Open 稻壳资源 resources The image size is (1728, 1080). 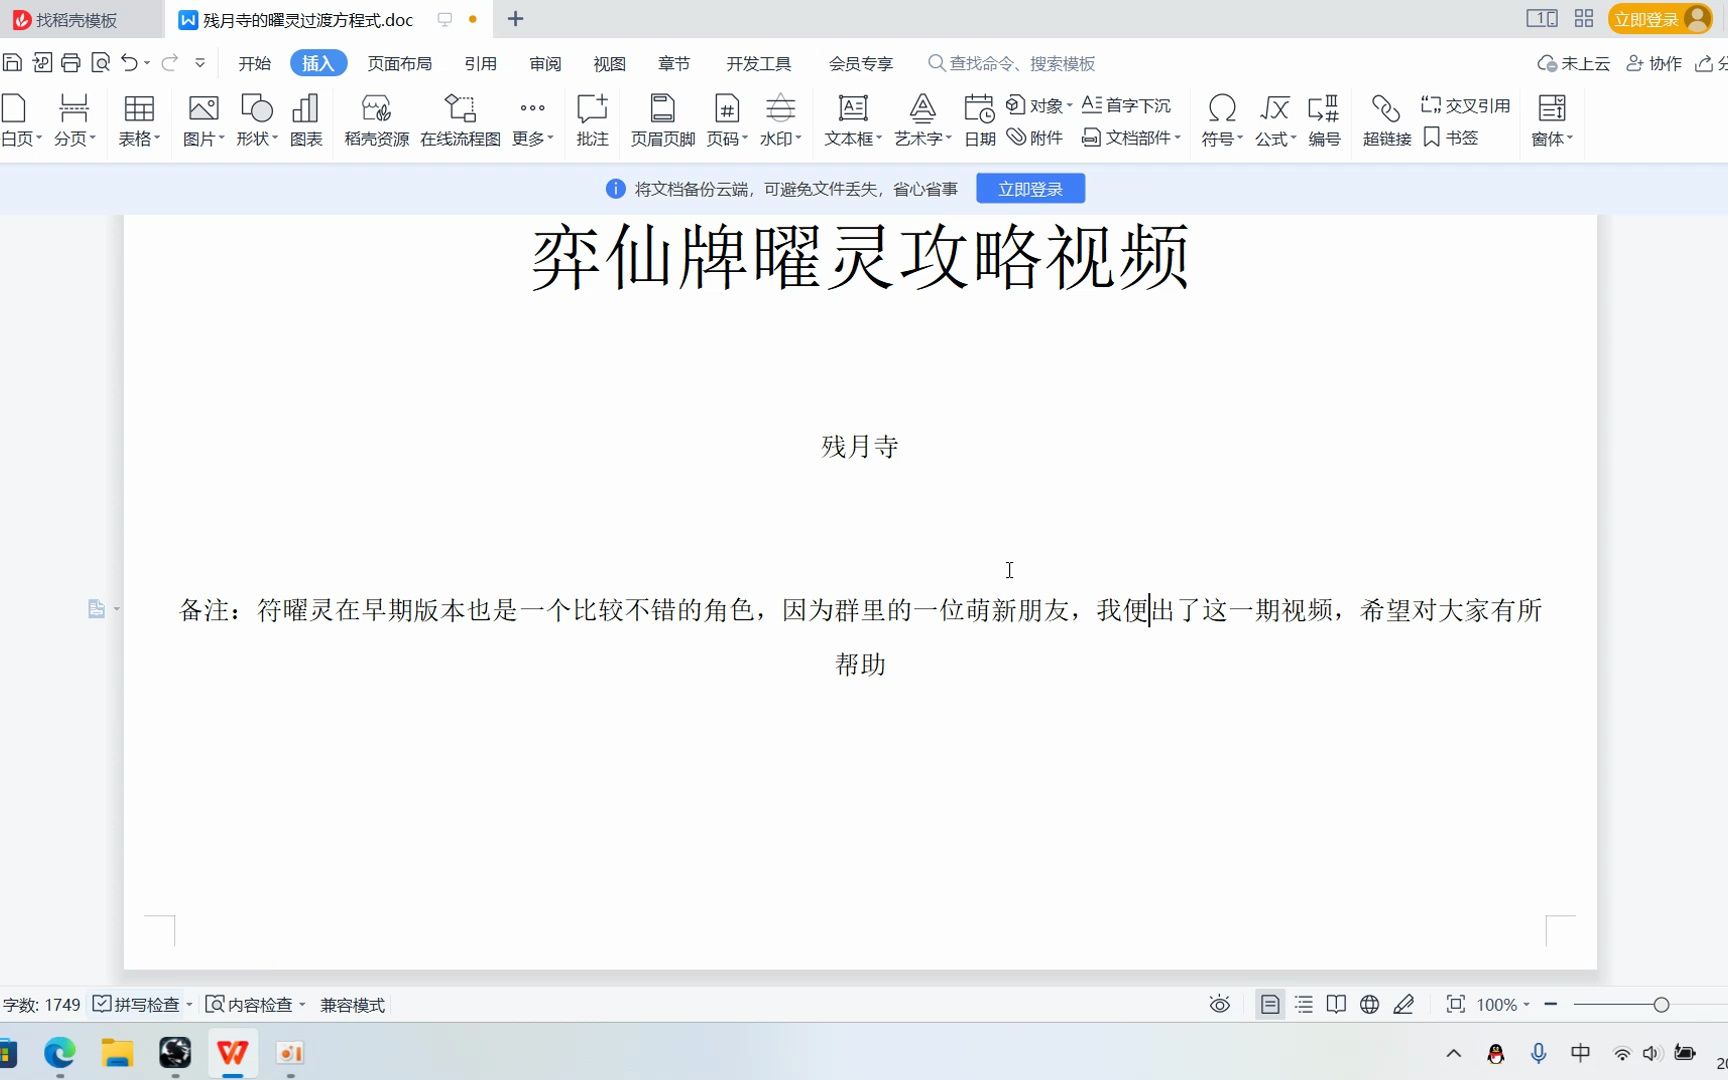coord(376,120)
